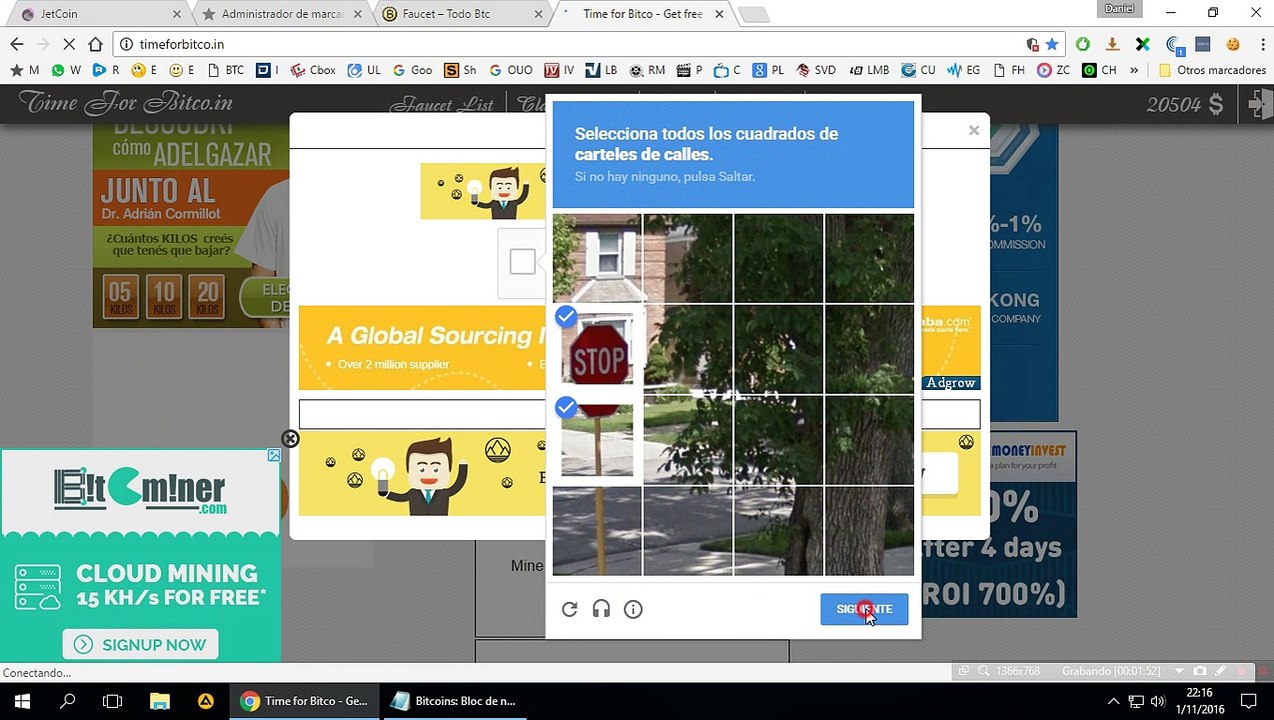Click the address bar URL
The image size is (1274, 720).
[x=182, y=44]
